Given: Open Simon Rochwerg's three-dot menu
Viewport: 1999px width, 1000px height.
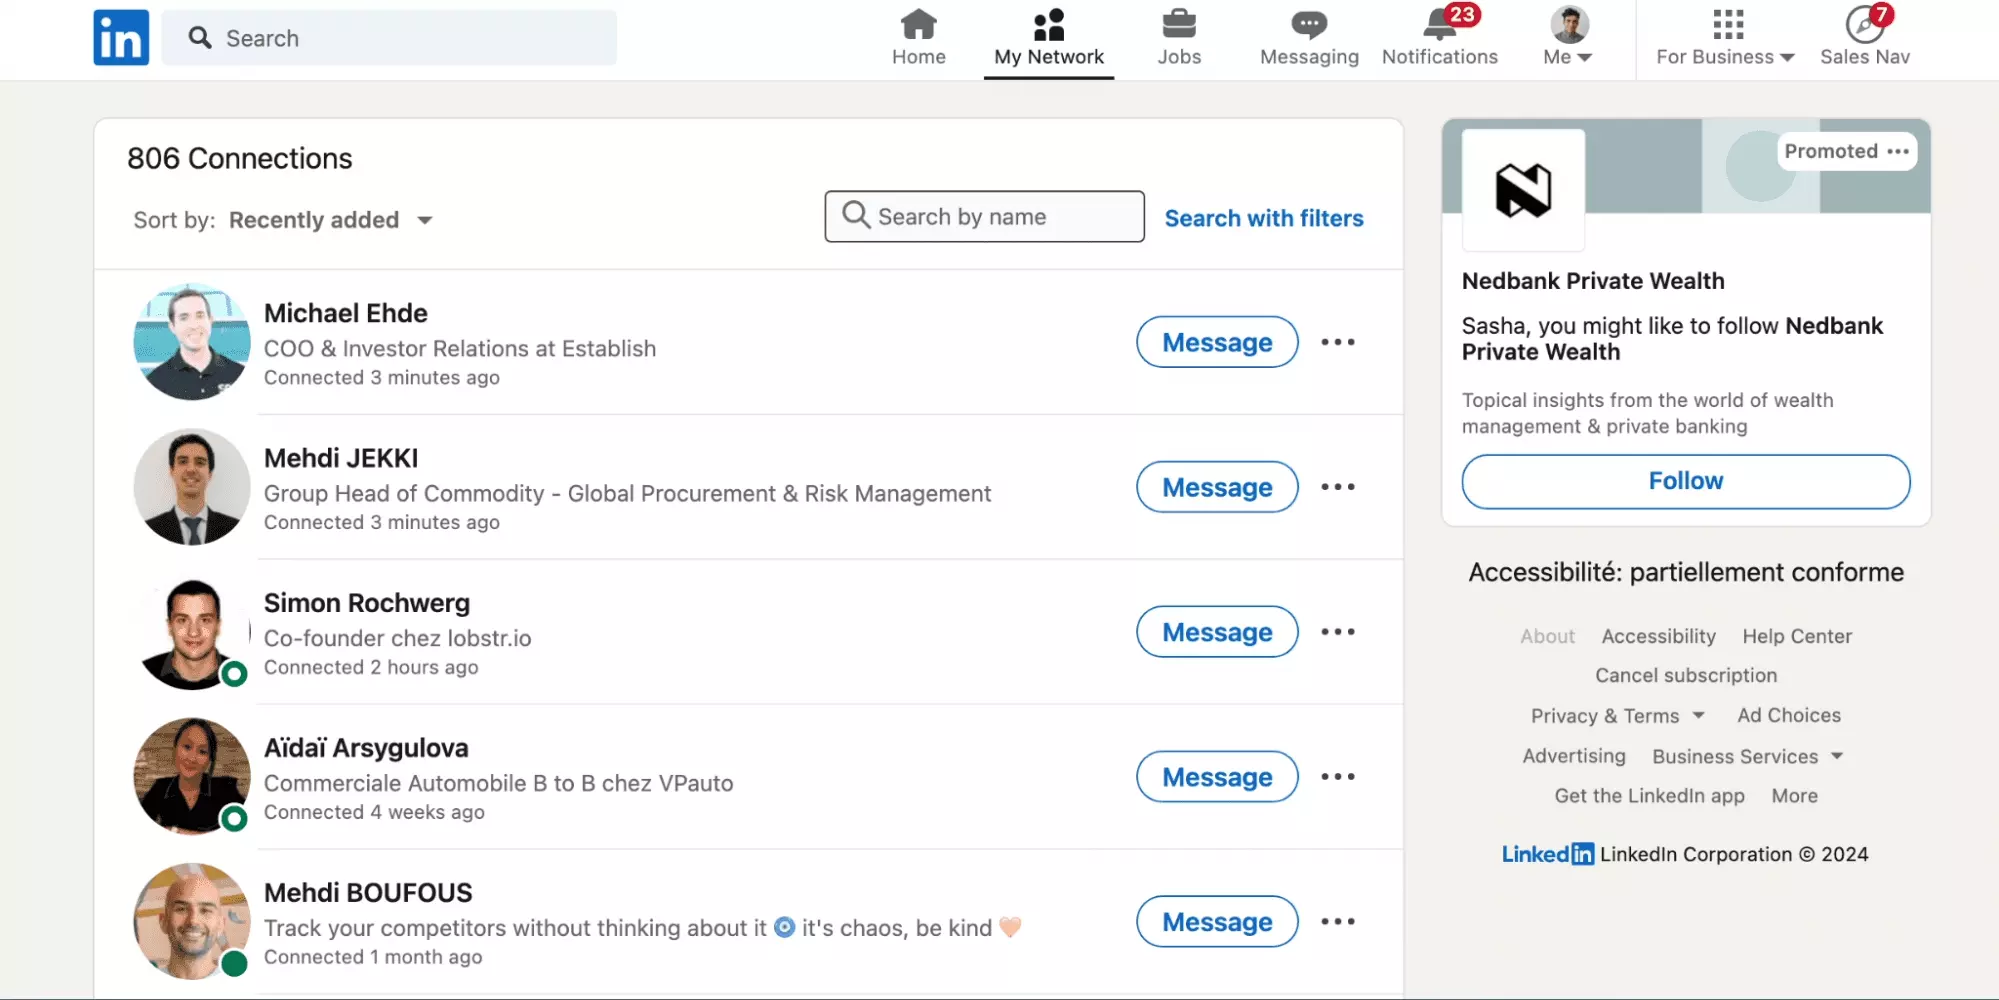Looking at the screenshot, I should coord(1338,632).
